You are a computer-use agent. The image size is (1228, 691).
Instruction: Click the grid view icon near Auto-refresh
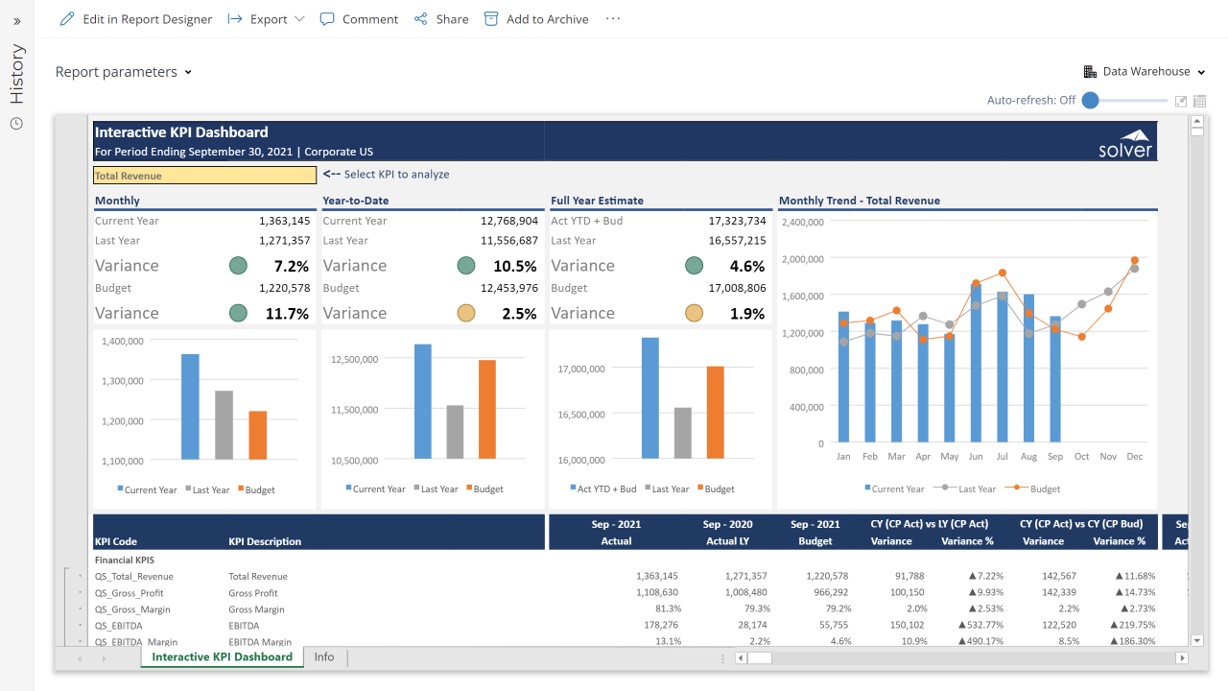pos(1200,101)
